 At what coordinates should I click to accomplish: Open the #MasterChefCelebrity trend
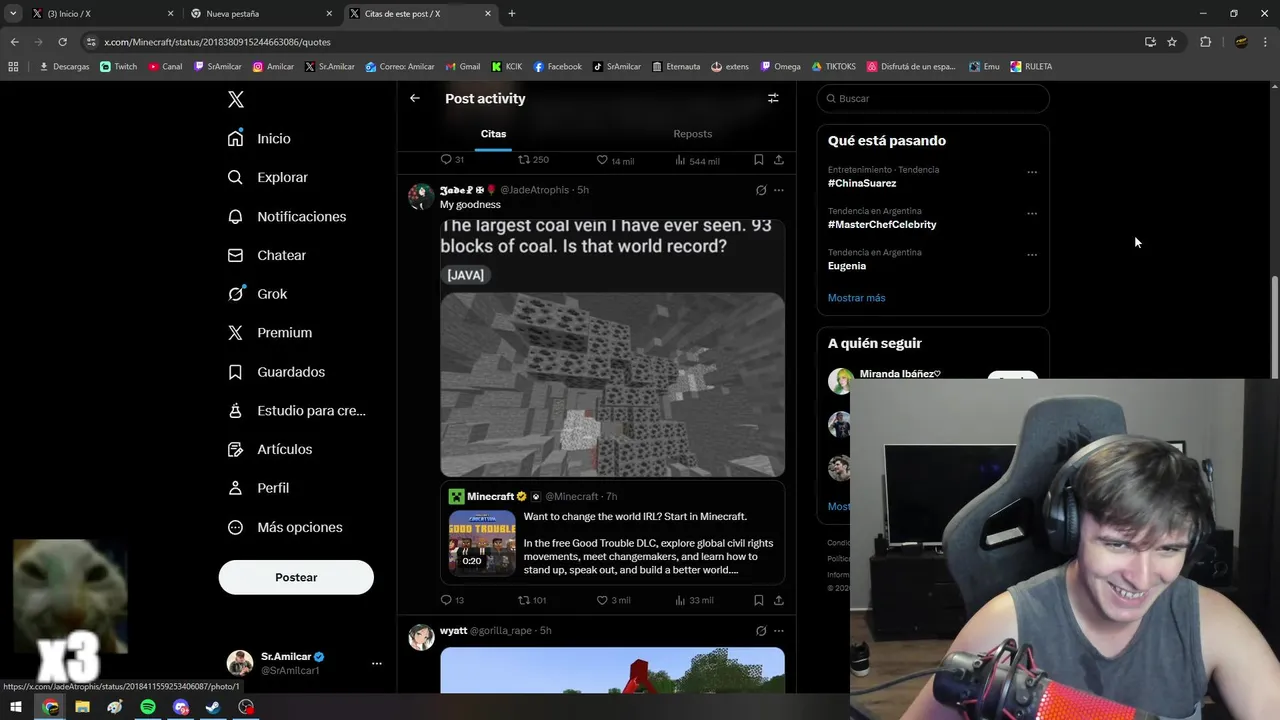[x=882, y=224]
